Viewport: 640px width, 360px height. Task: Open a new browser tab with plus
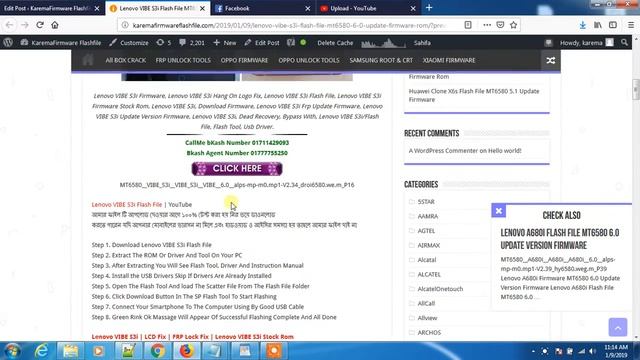[x=429, y=8]
